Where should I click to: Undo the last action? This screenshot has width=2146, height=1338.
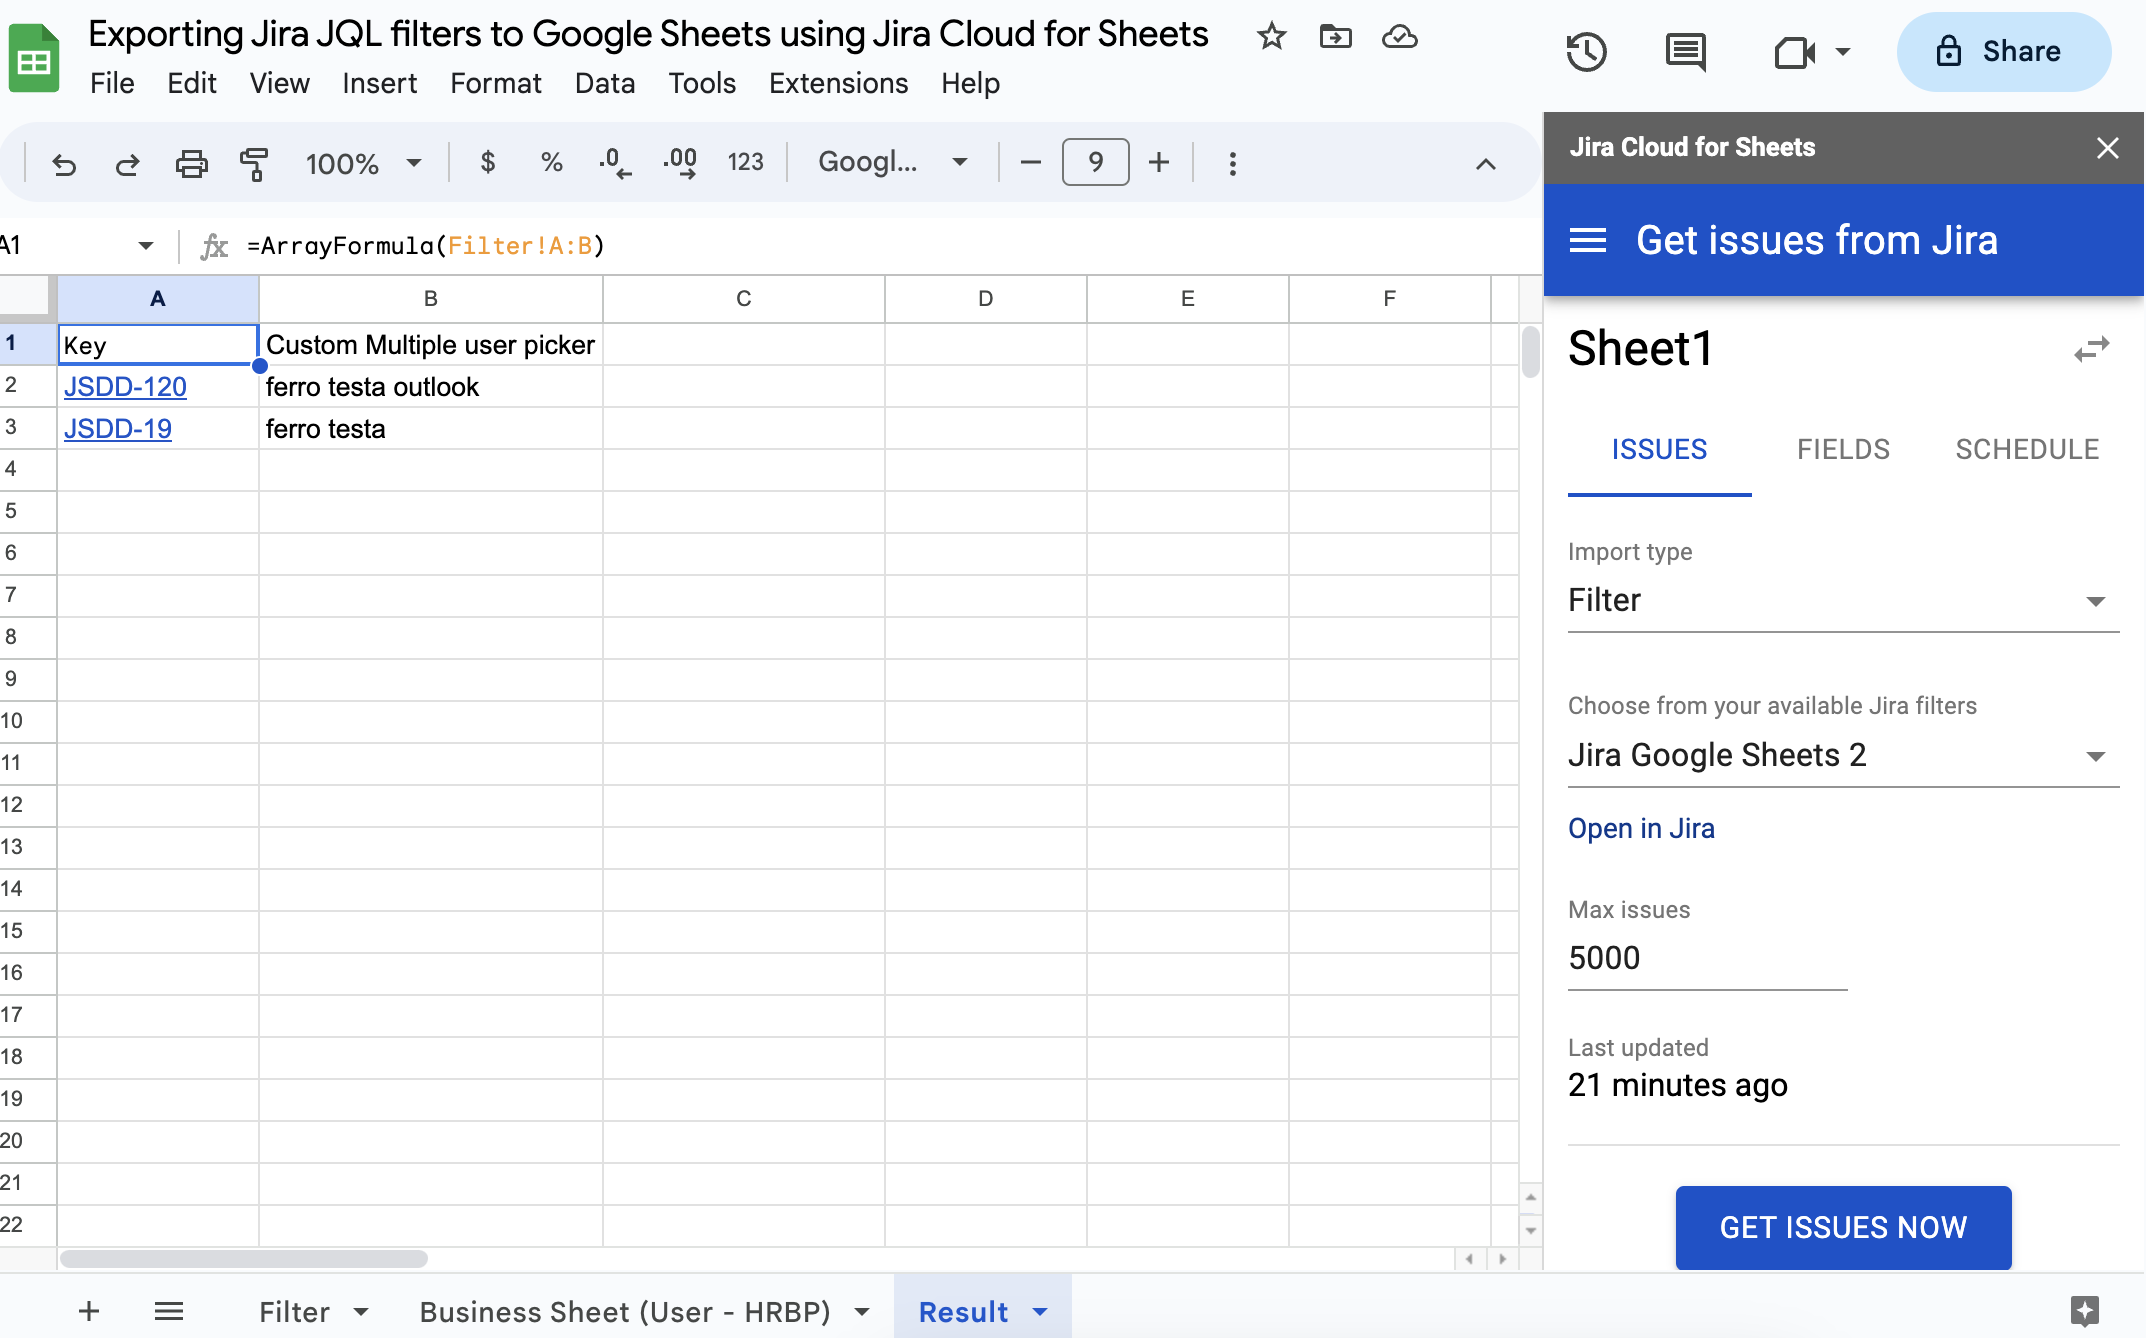click(x=64, y=163)
